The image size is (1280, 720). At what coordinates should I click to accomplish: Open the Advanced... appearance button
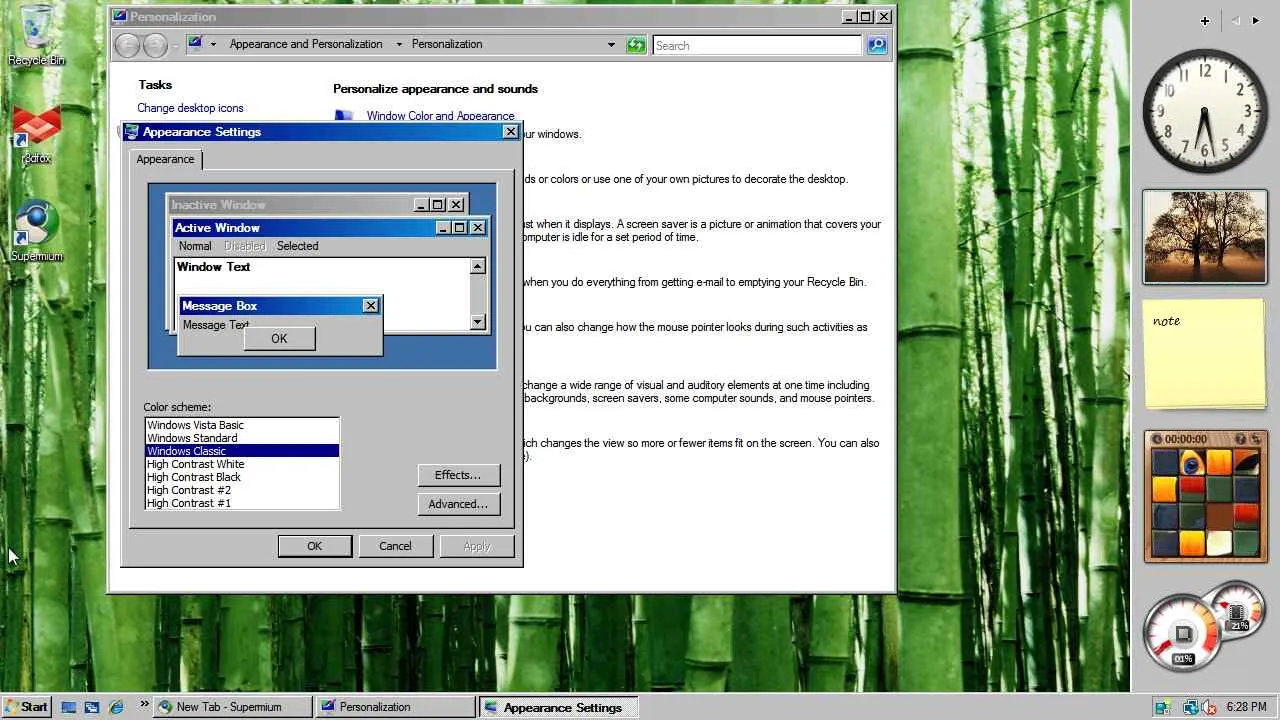pyautogui.click(x=458, y=504)
